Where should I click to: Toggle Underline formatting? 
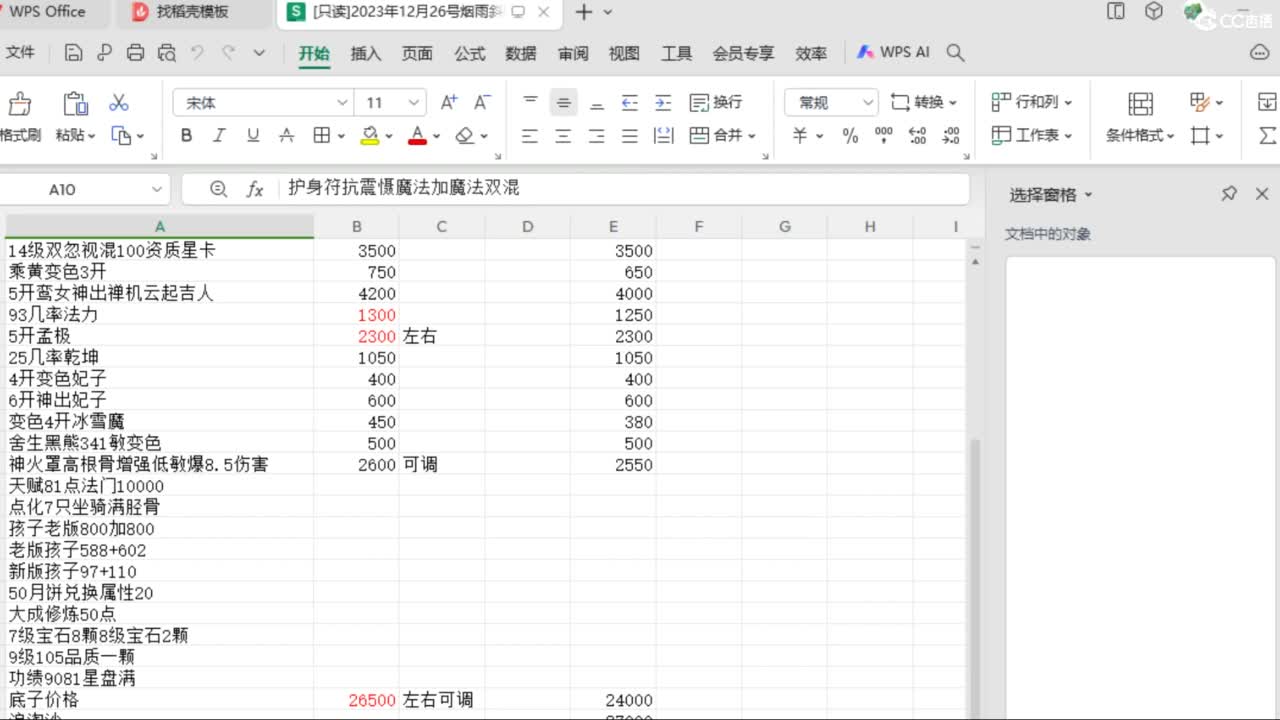point(252,135)
